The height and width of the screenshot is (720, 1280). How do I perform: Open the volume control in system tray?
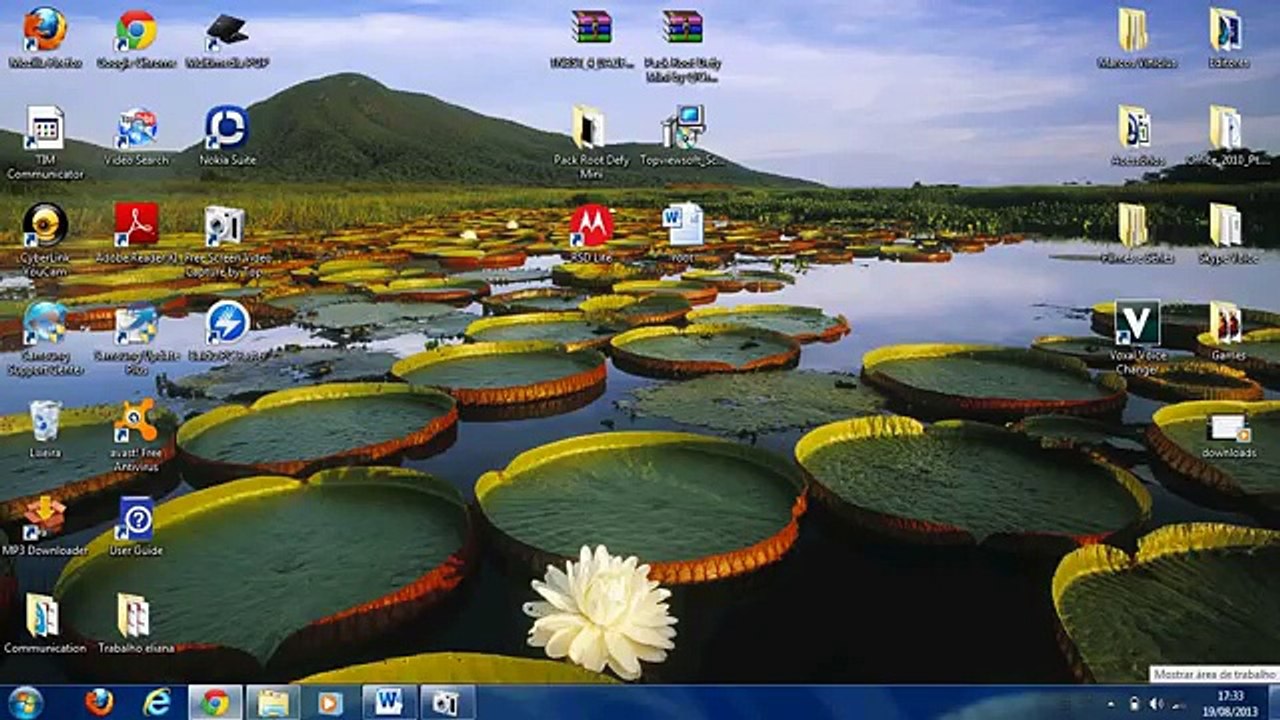pyautogui.click(x=1156, y=703)
